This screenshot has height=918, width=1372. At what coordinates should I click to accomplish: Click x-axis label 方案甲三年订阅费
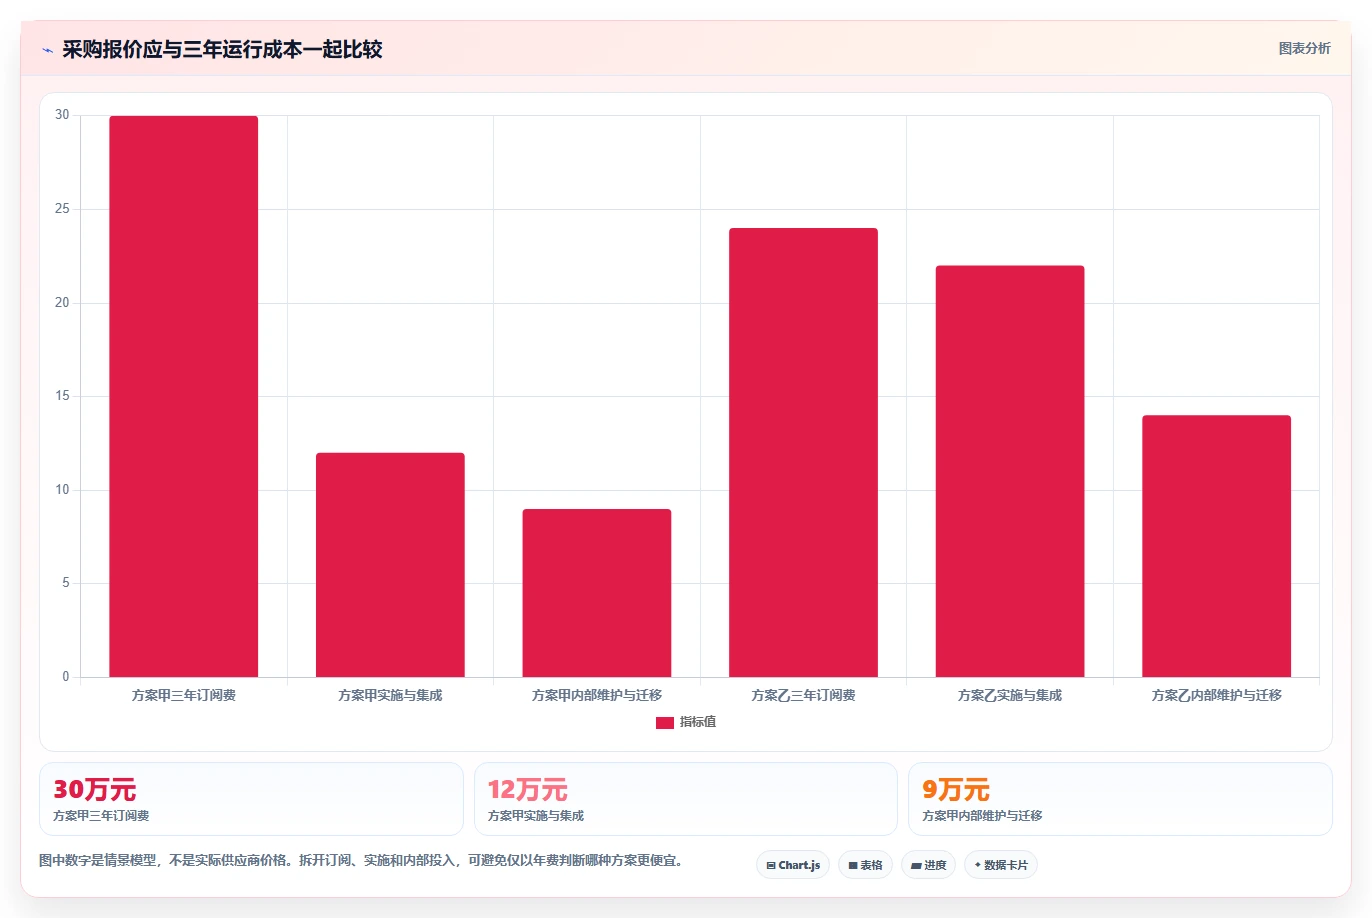(184, 695)
